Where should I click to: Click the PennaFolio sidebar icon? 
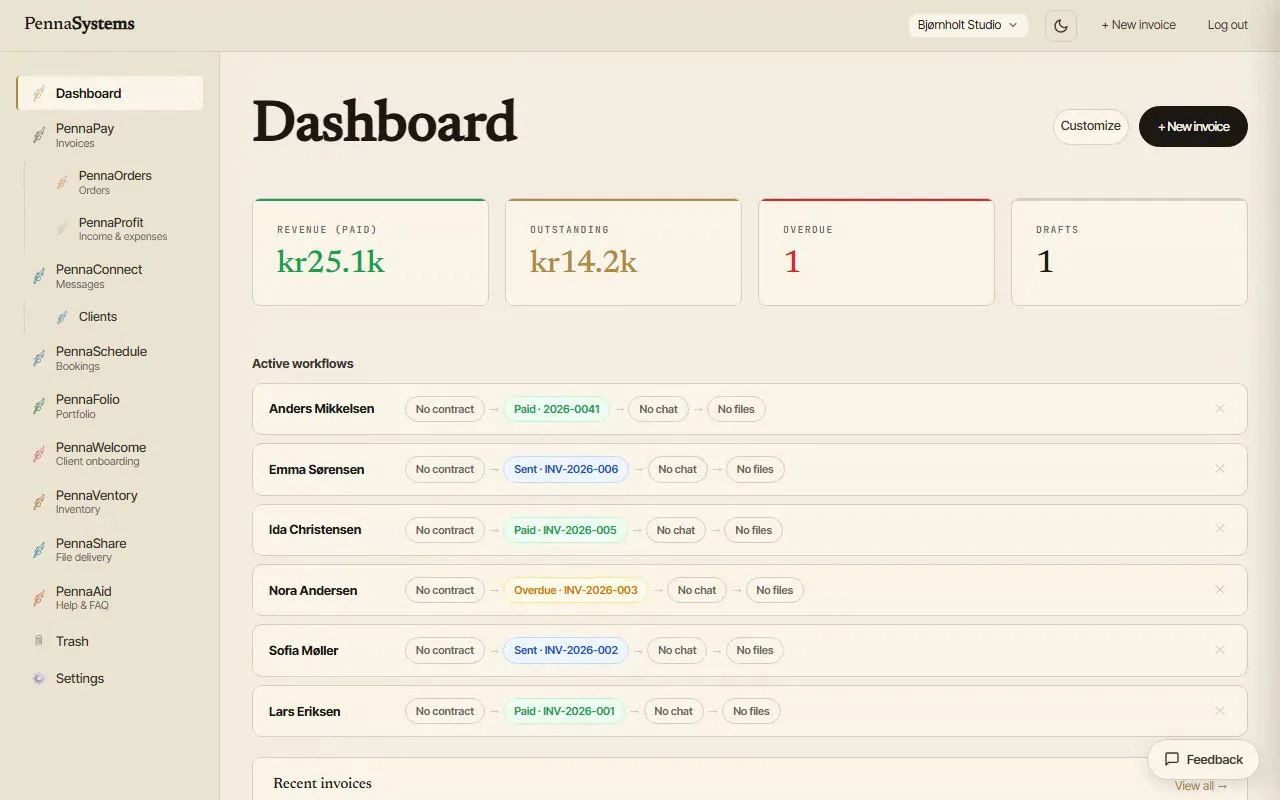click(38, 406)
